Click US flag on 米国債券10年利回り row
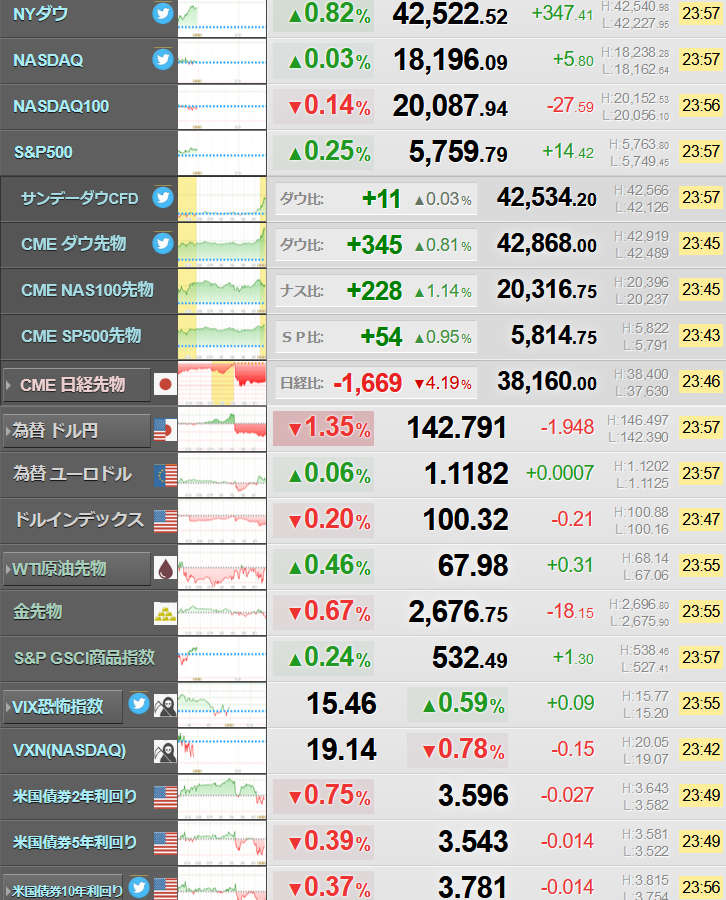The height and width of the screenshot is (900, 726). pos(165,889)
